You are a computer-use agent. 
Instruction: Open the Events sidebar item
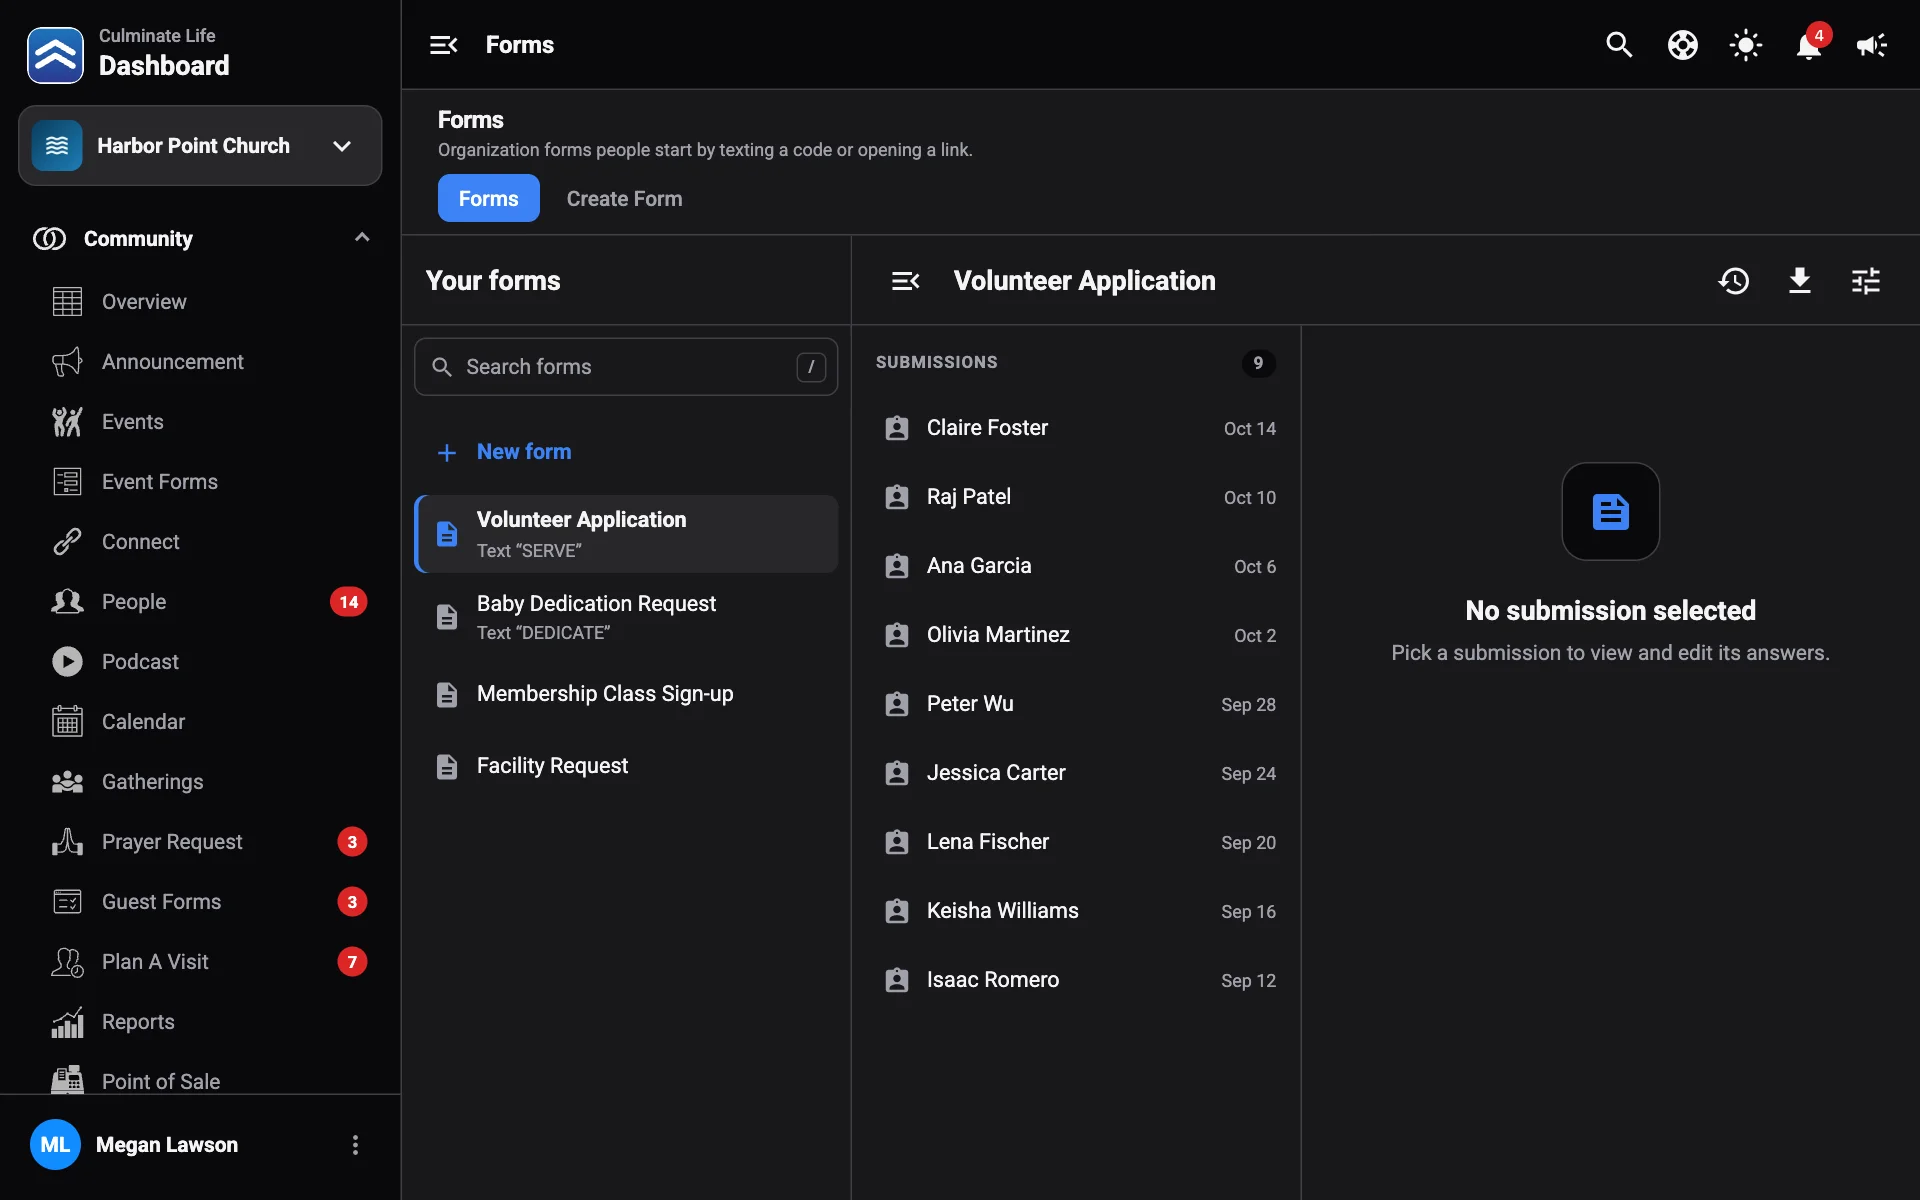200,422
